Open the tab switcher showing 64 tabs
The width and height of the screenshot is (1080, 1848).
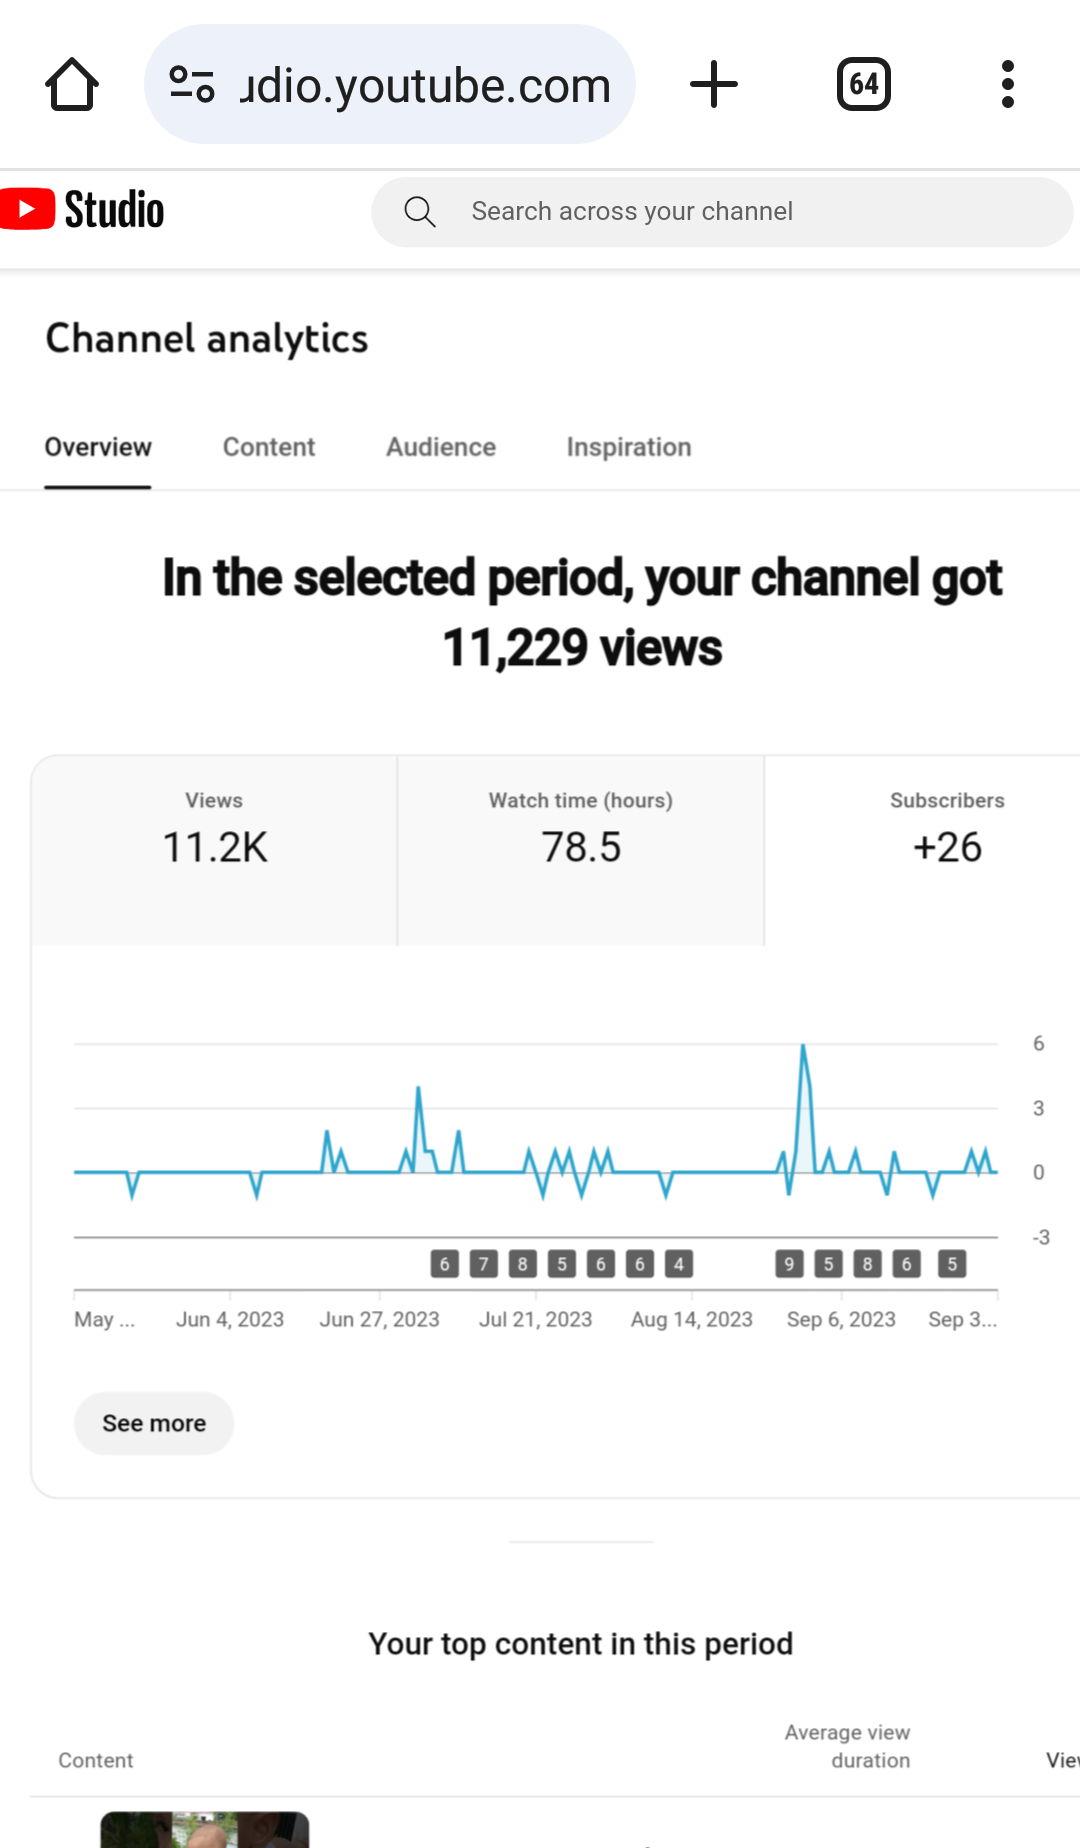point(863,84)
